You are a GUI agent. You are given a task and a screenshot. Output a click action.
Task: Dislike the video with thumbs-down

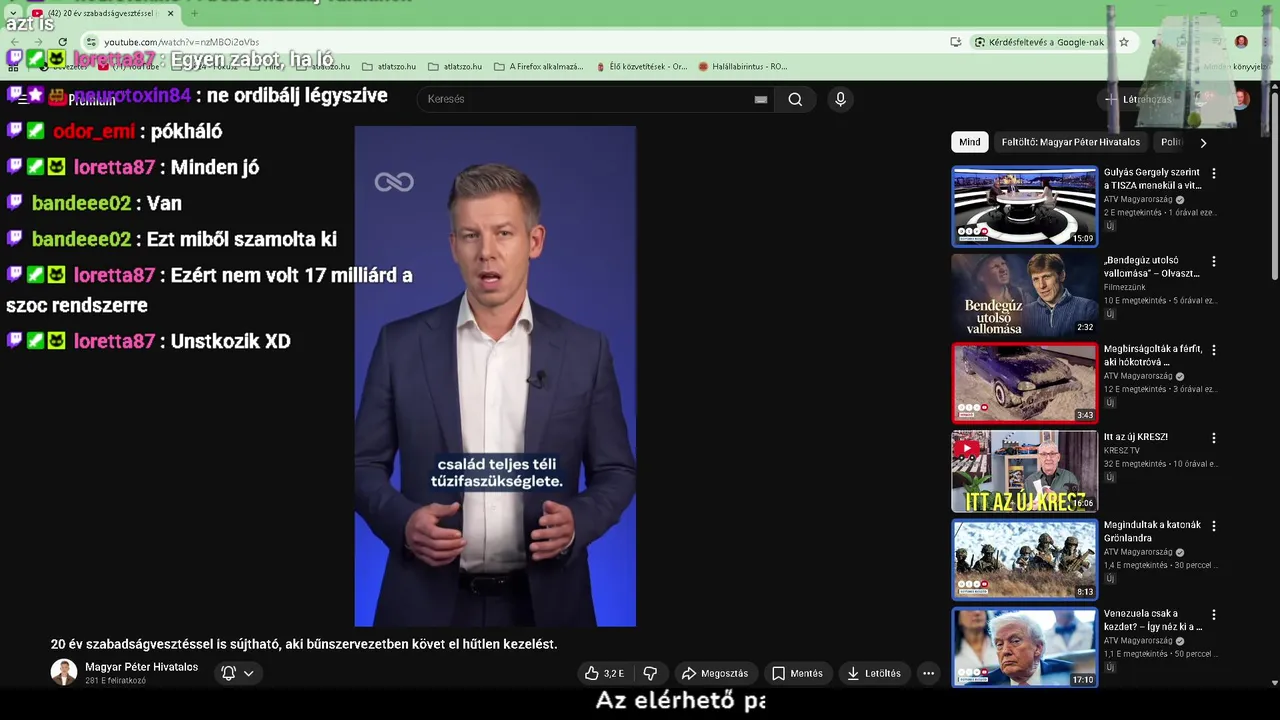pyautogui.click(x=650, y=673)
